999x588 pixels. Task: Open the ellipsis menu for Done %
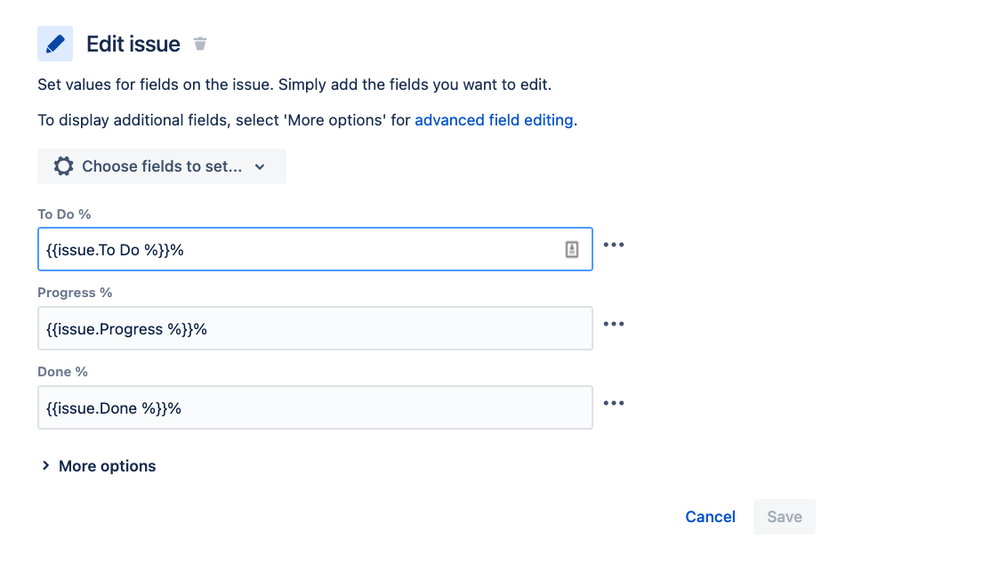pyautogui.click(x=614, y=403)
